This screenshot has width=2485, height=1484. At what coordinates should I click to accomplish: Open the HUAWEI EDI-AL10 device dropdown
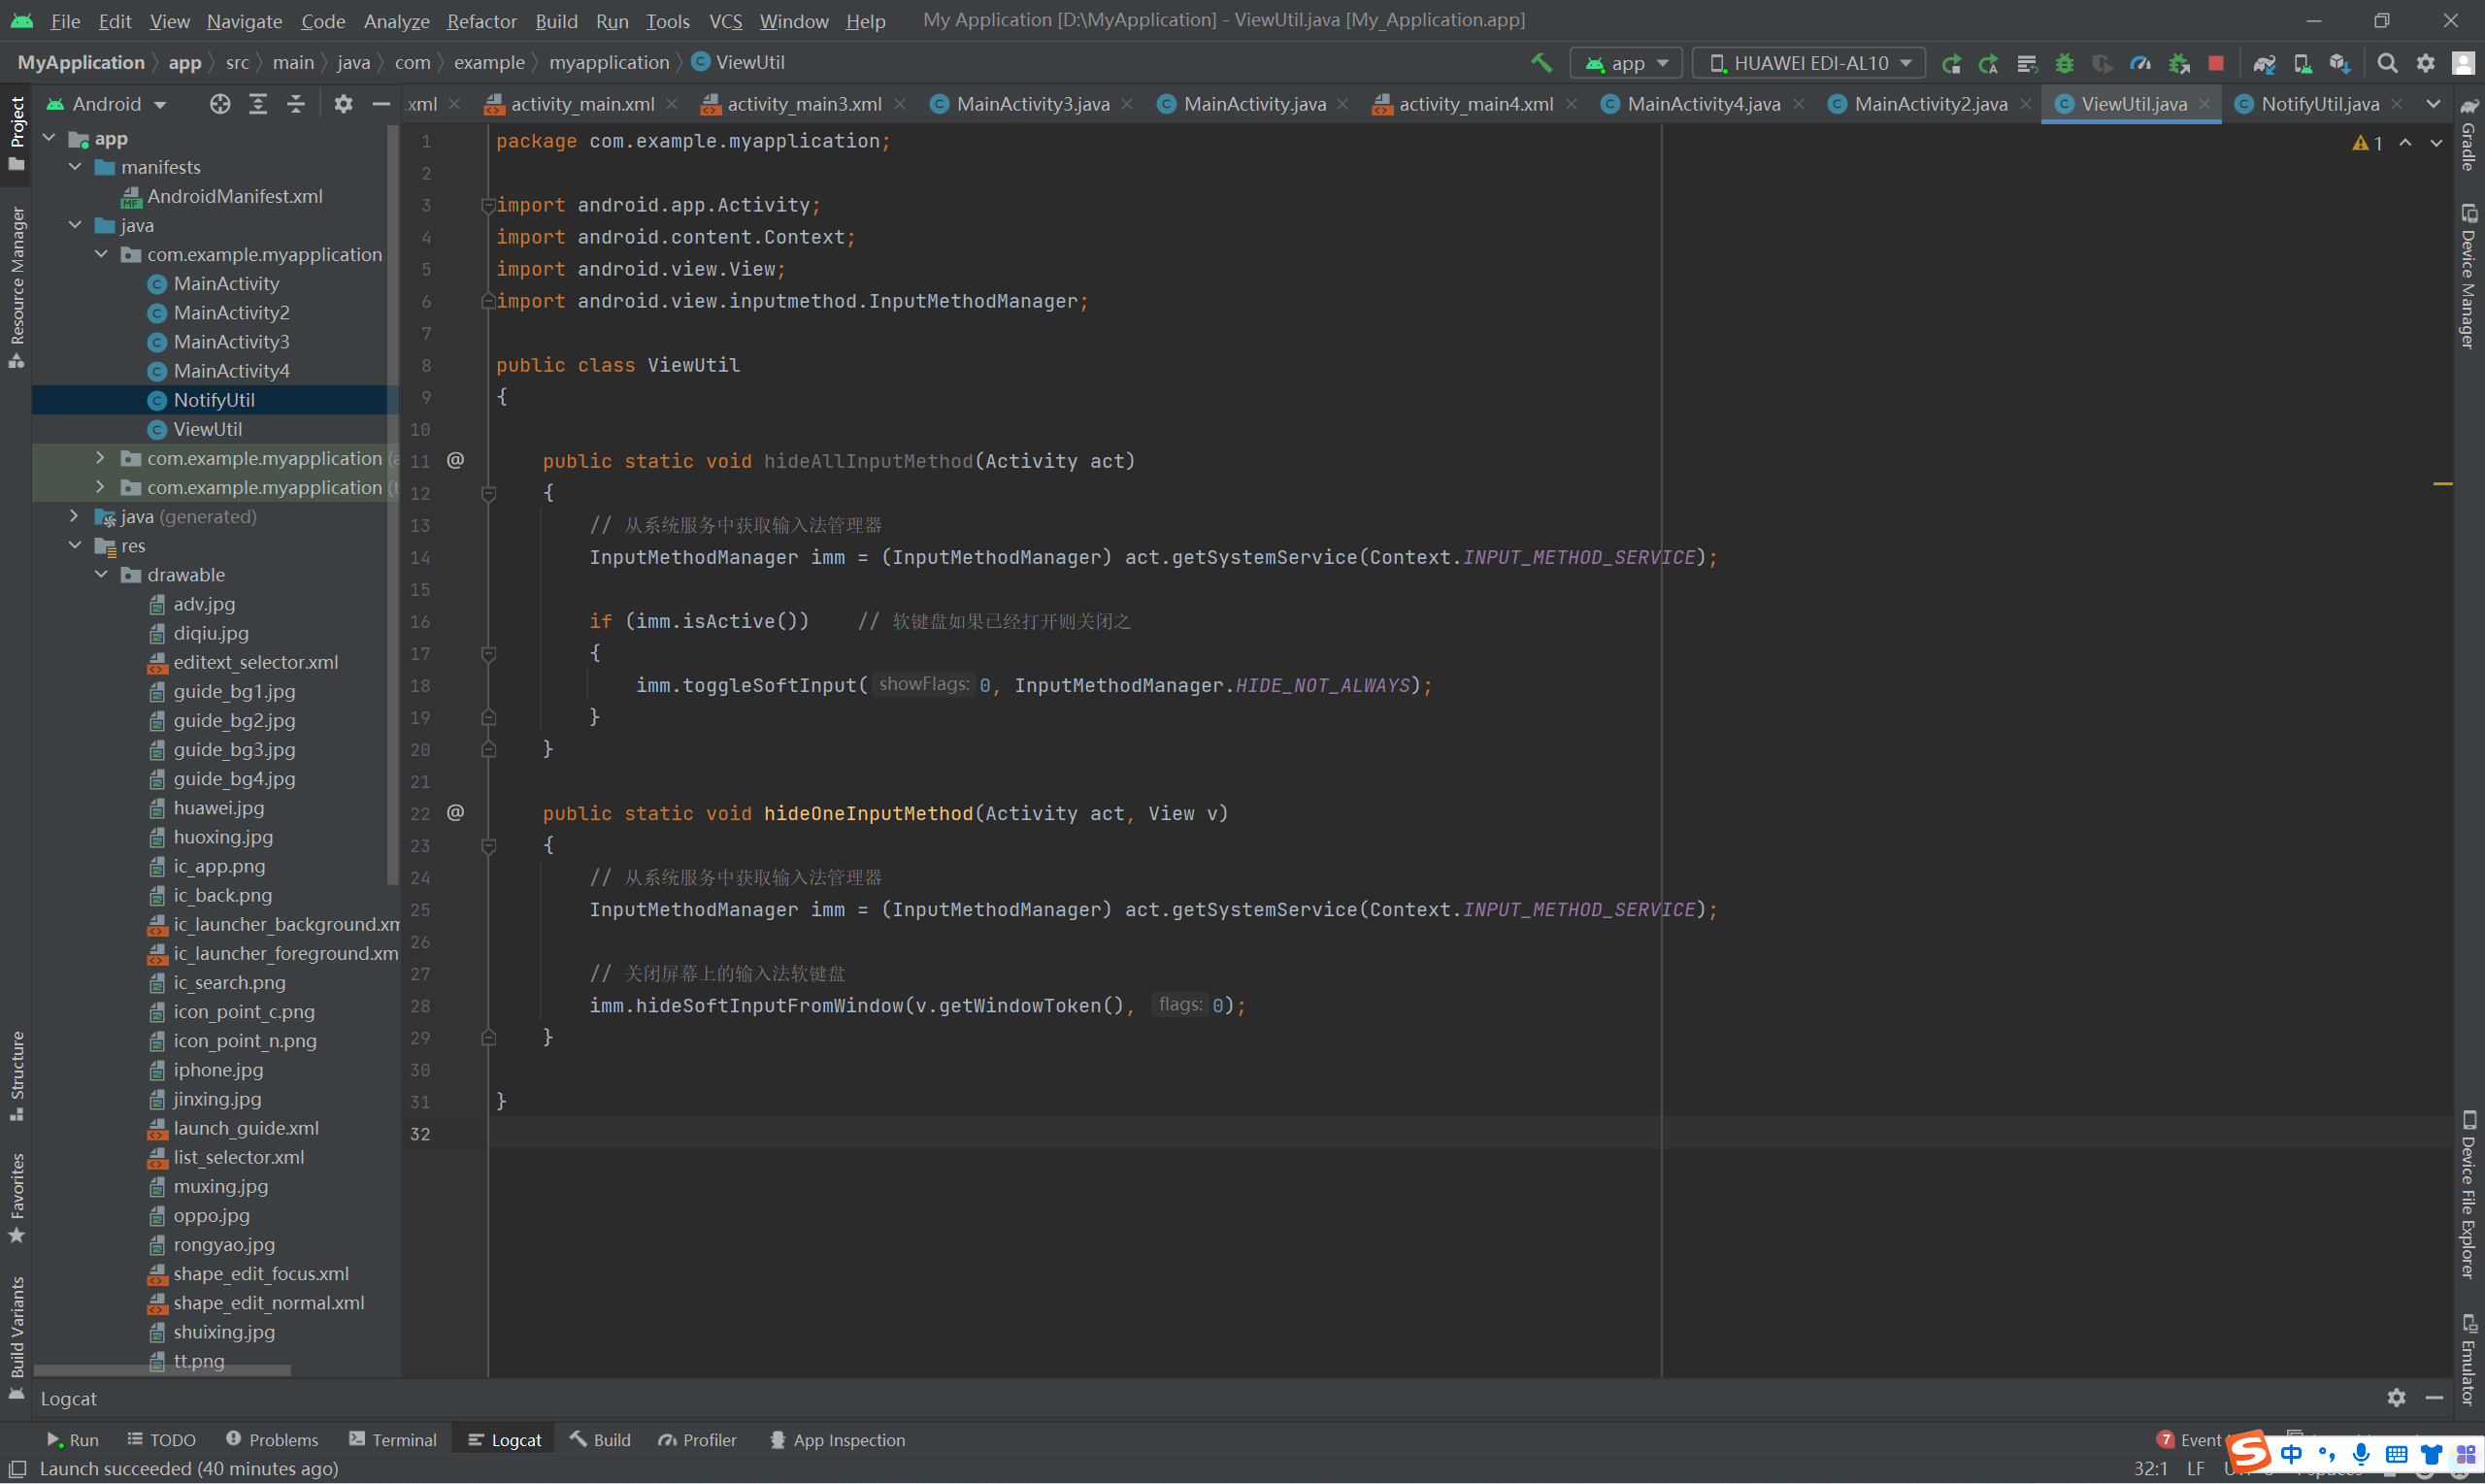pyautogui.click(x=1809, y=63)
